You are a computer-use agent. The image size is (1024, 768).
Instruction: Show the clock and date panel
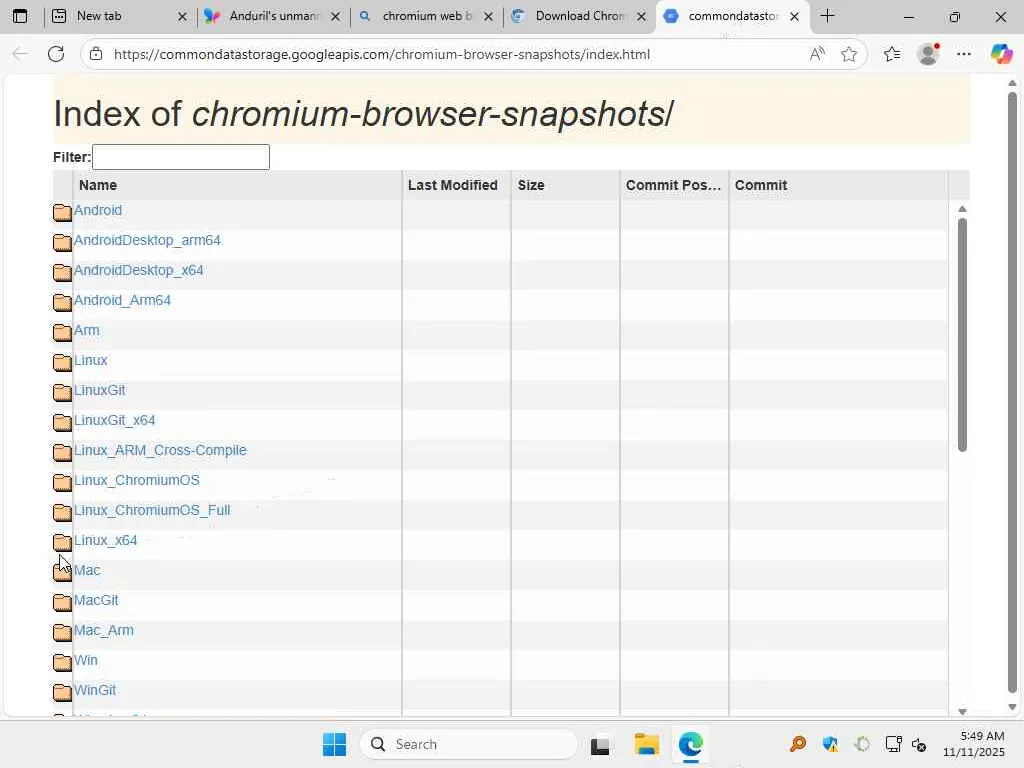tap(974, 744)
